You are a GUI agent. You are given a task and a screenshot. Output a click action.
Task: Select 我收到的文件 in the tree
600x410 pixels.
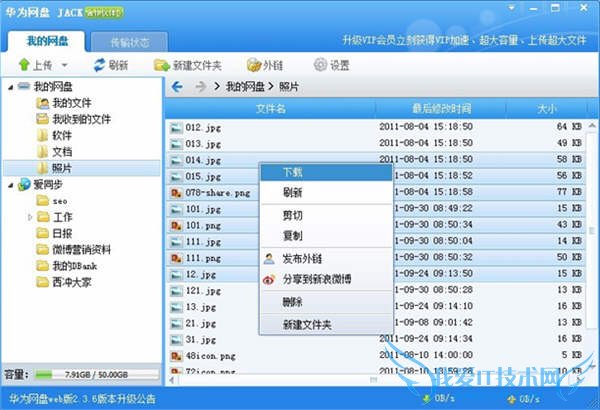click(81, 119)
